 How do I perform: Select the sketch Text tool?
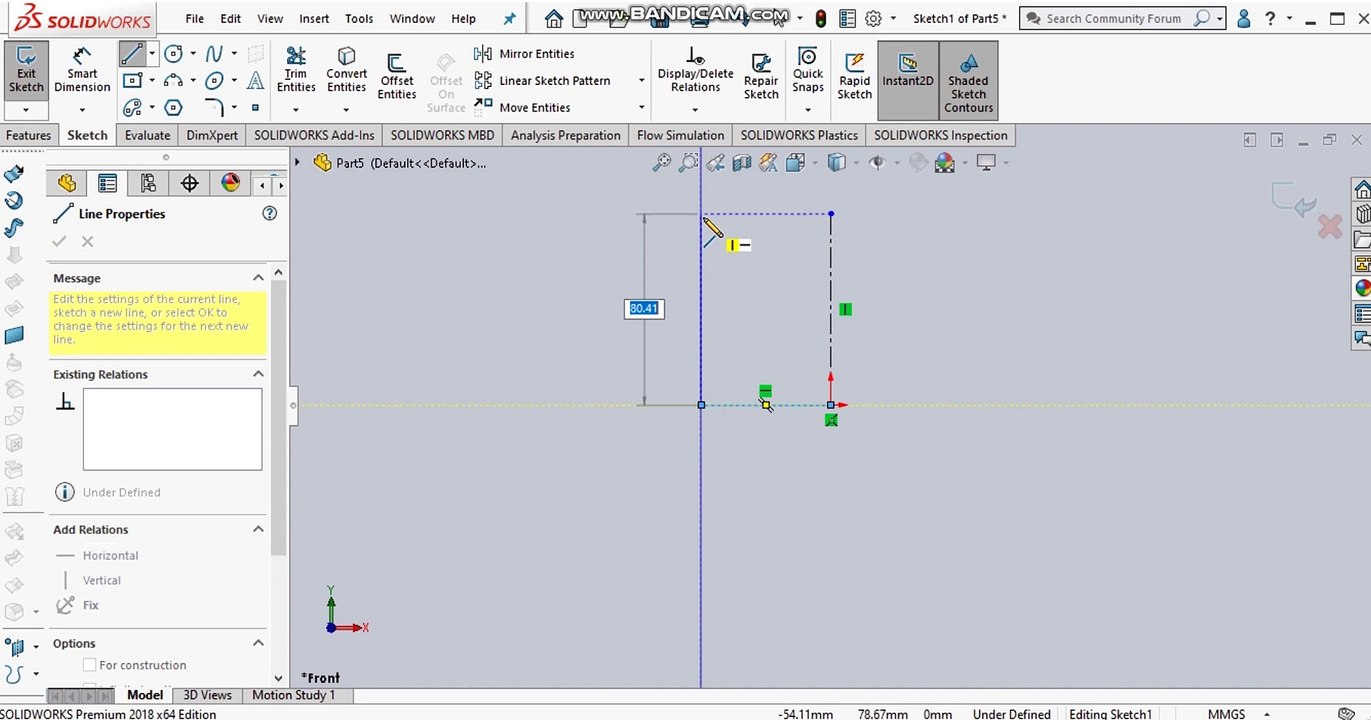[256, 81]
